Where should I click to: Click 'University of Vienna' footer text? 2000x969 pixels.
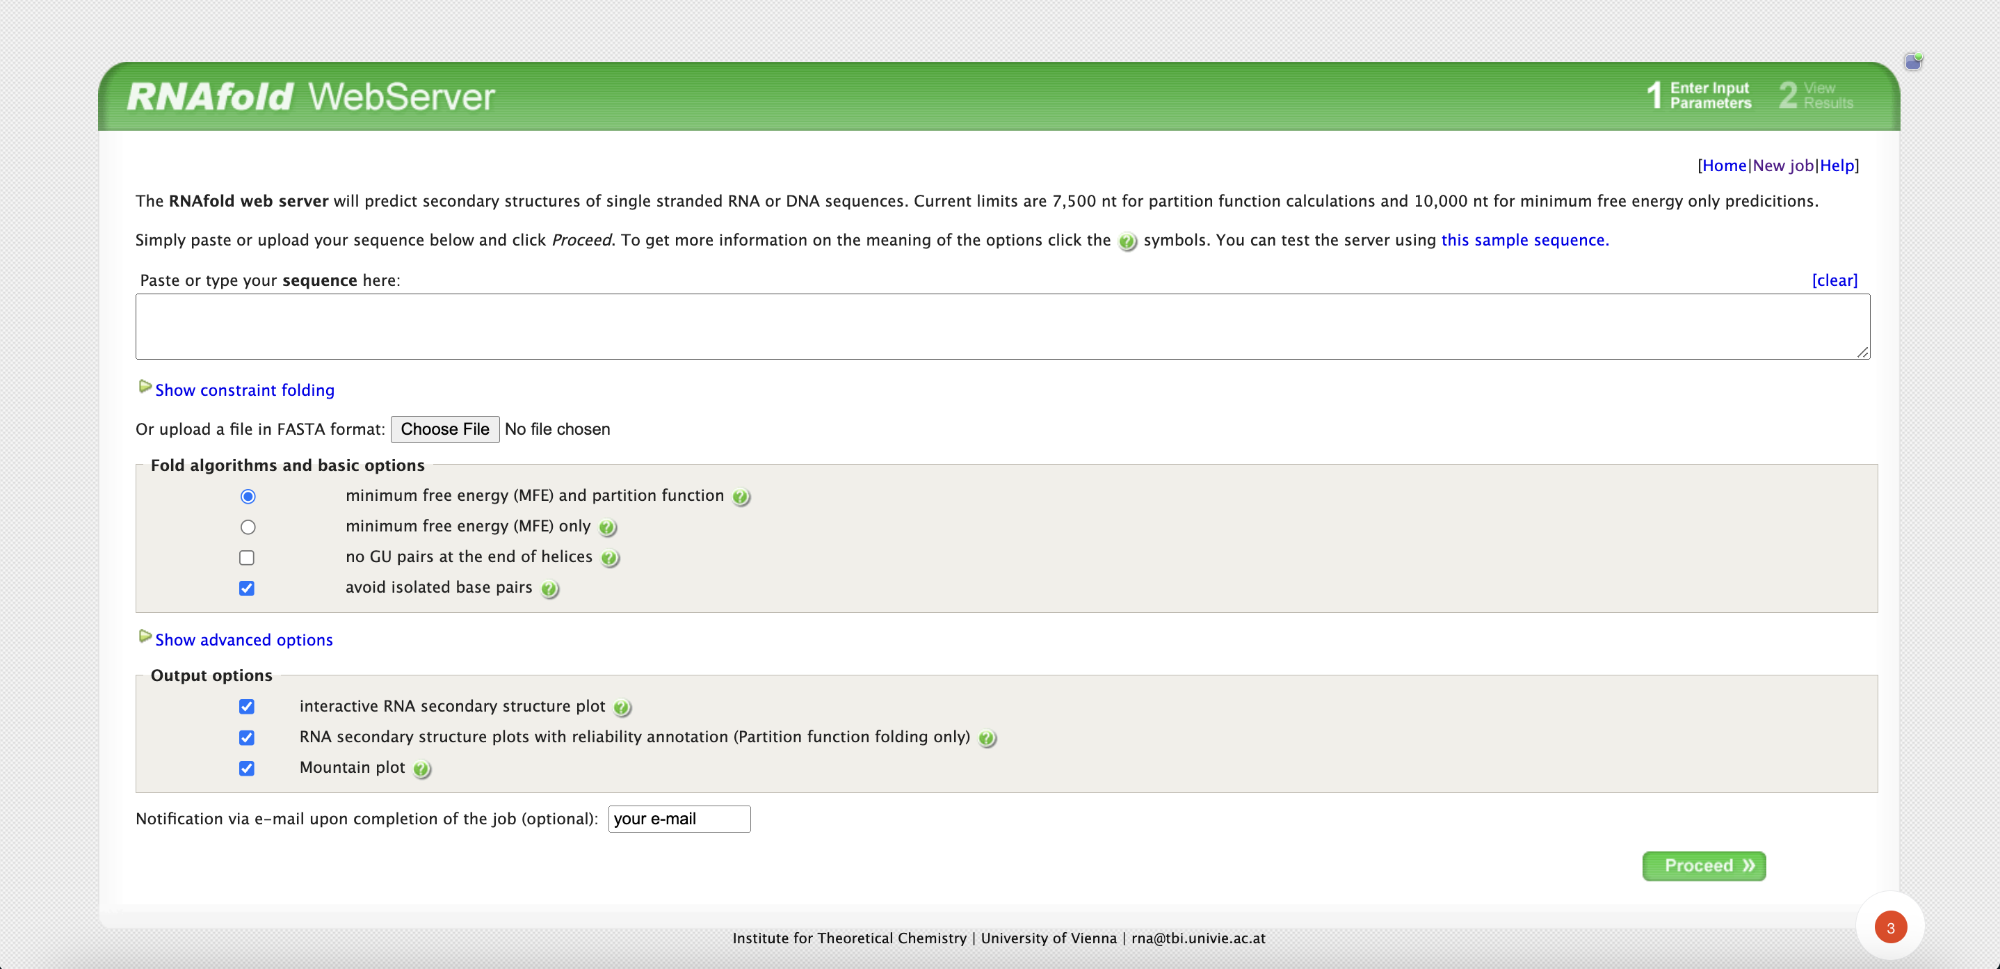click(x=1049, y=938)
